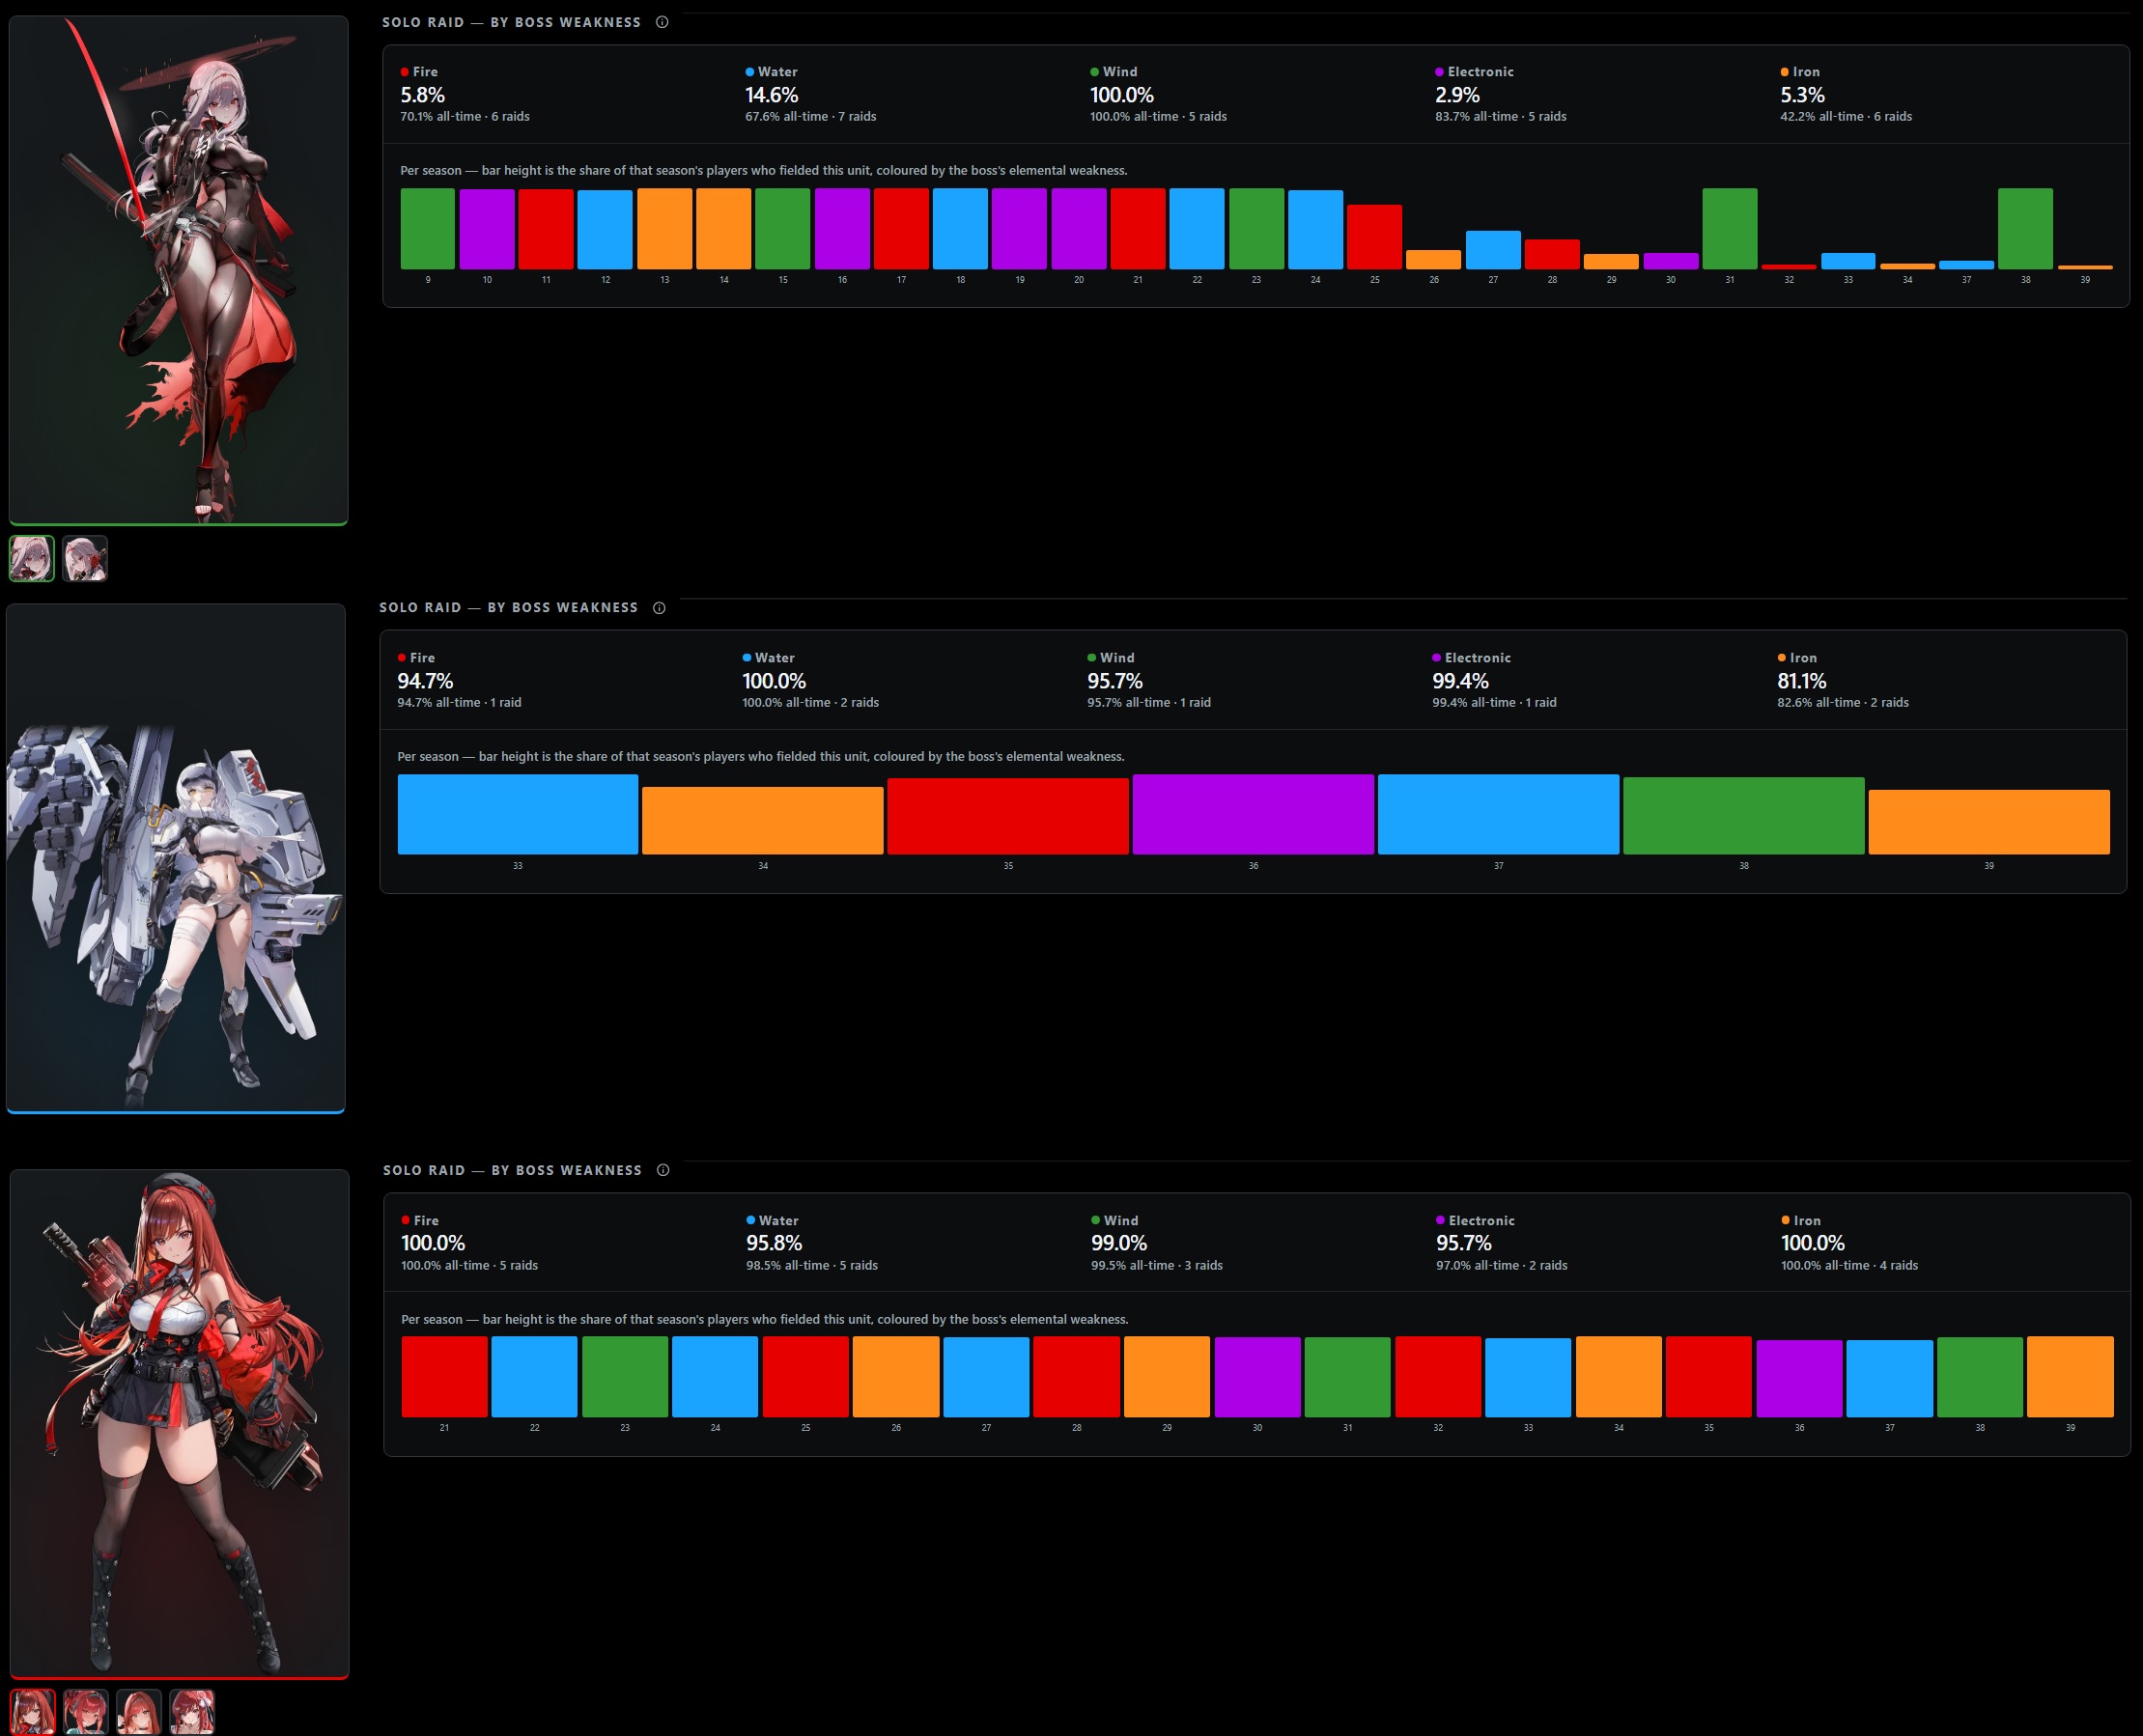Click "42.2% all-time · 6 raids" text
The image size is (2143, 1736).
(x=1846, y=117)
